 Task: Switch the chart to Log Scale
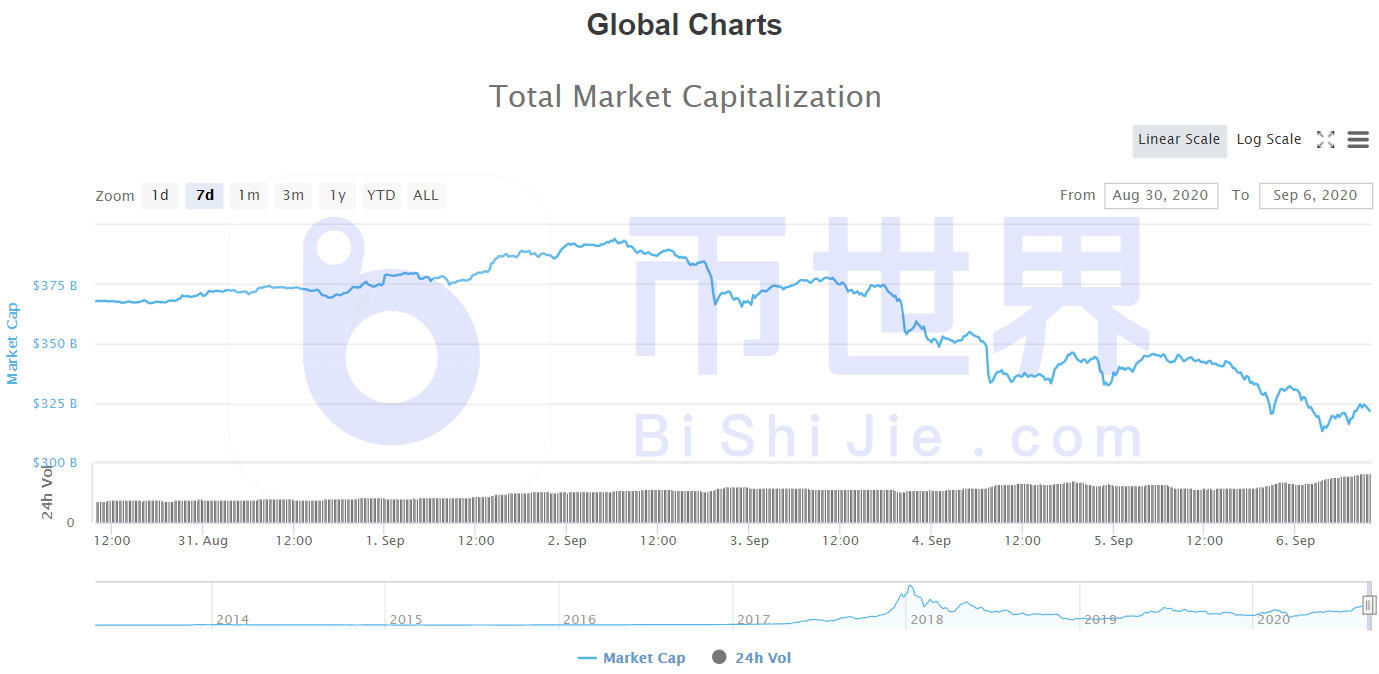1268,139
